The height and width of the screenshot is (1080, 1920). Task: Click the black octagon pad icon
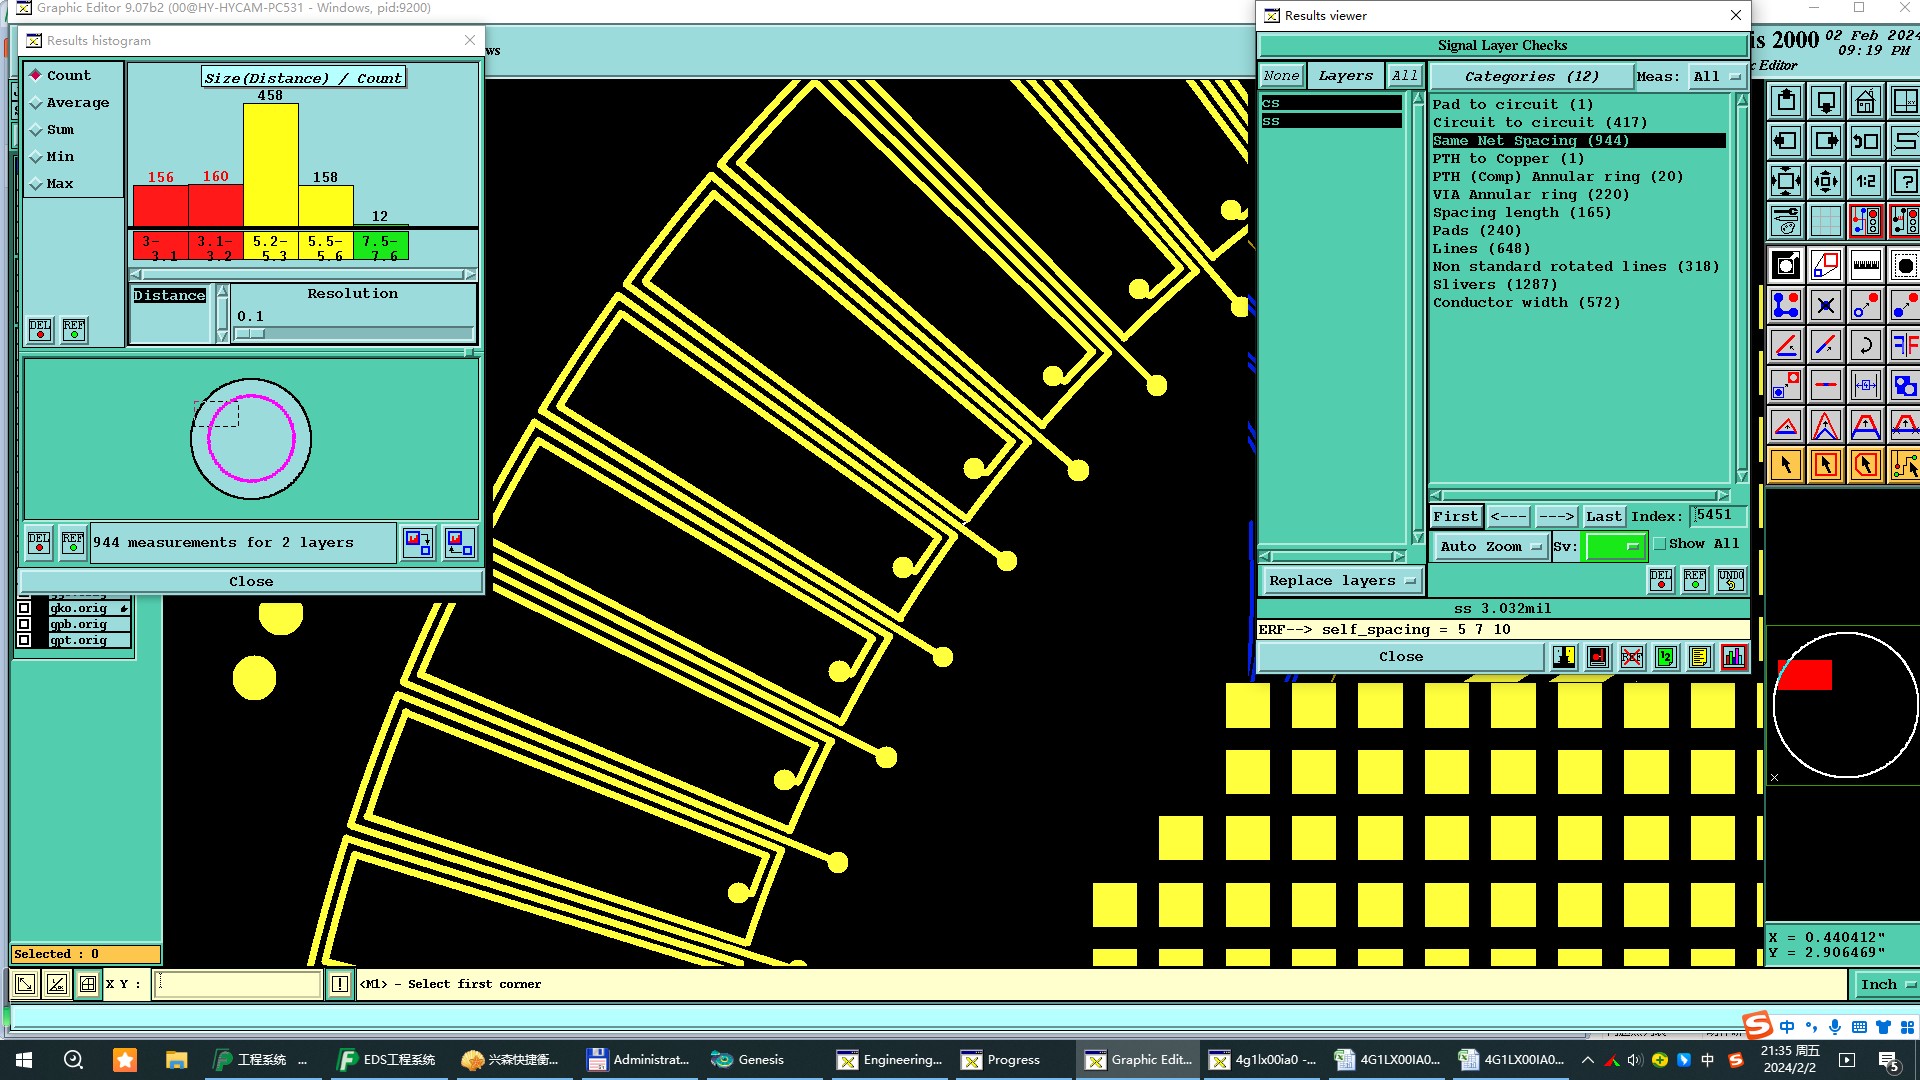point(1905,265)
